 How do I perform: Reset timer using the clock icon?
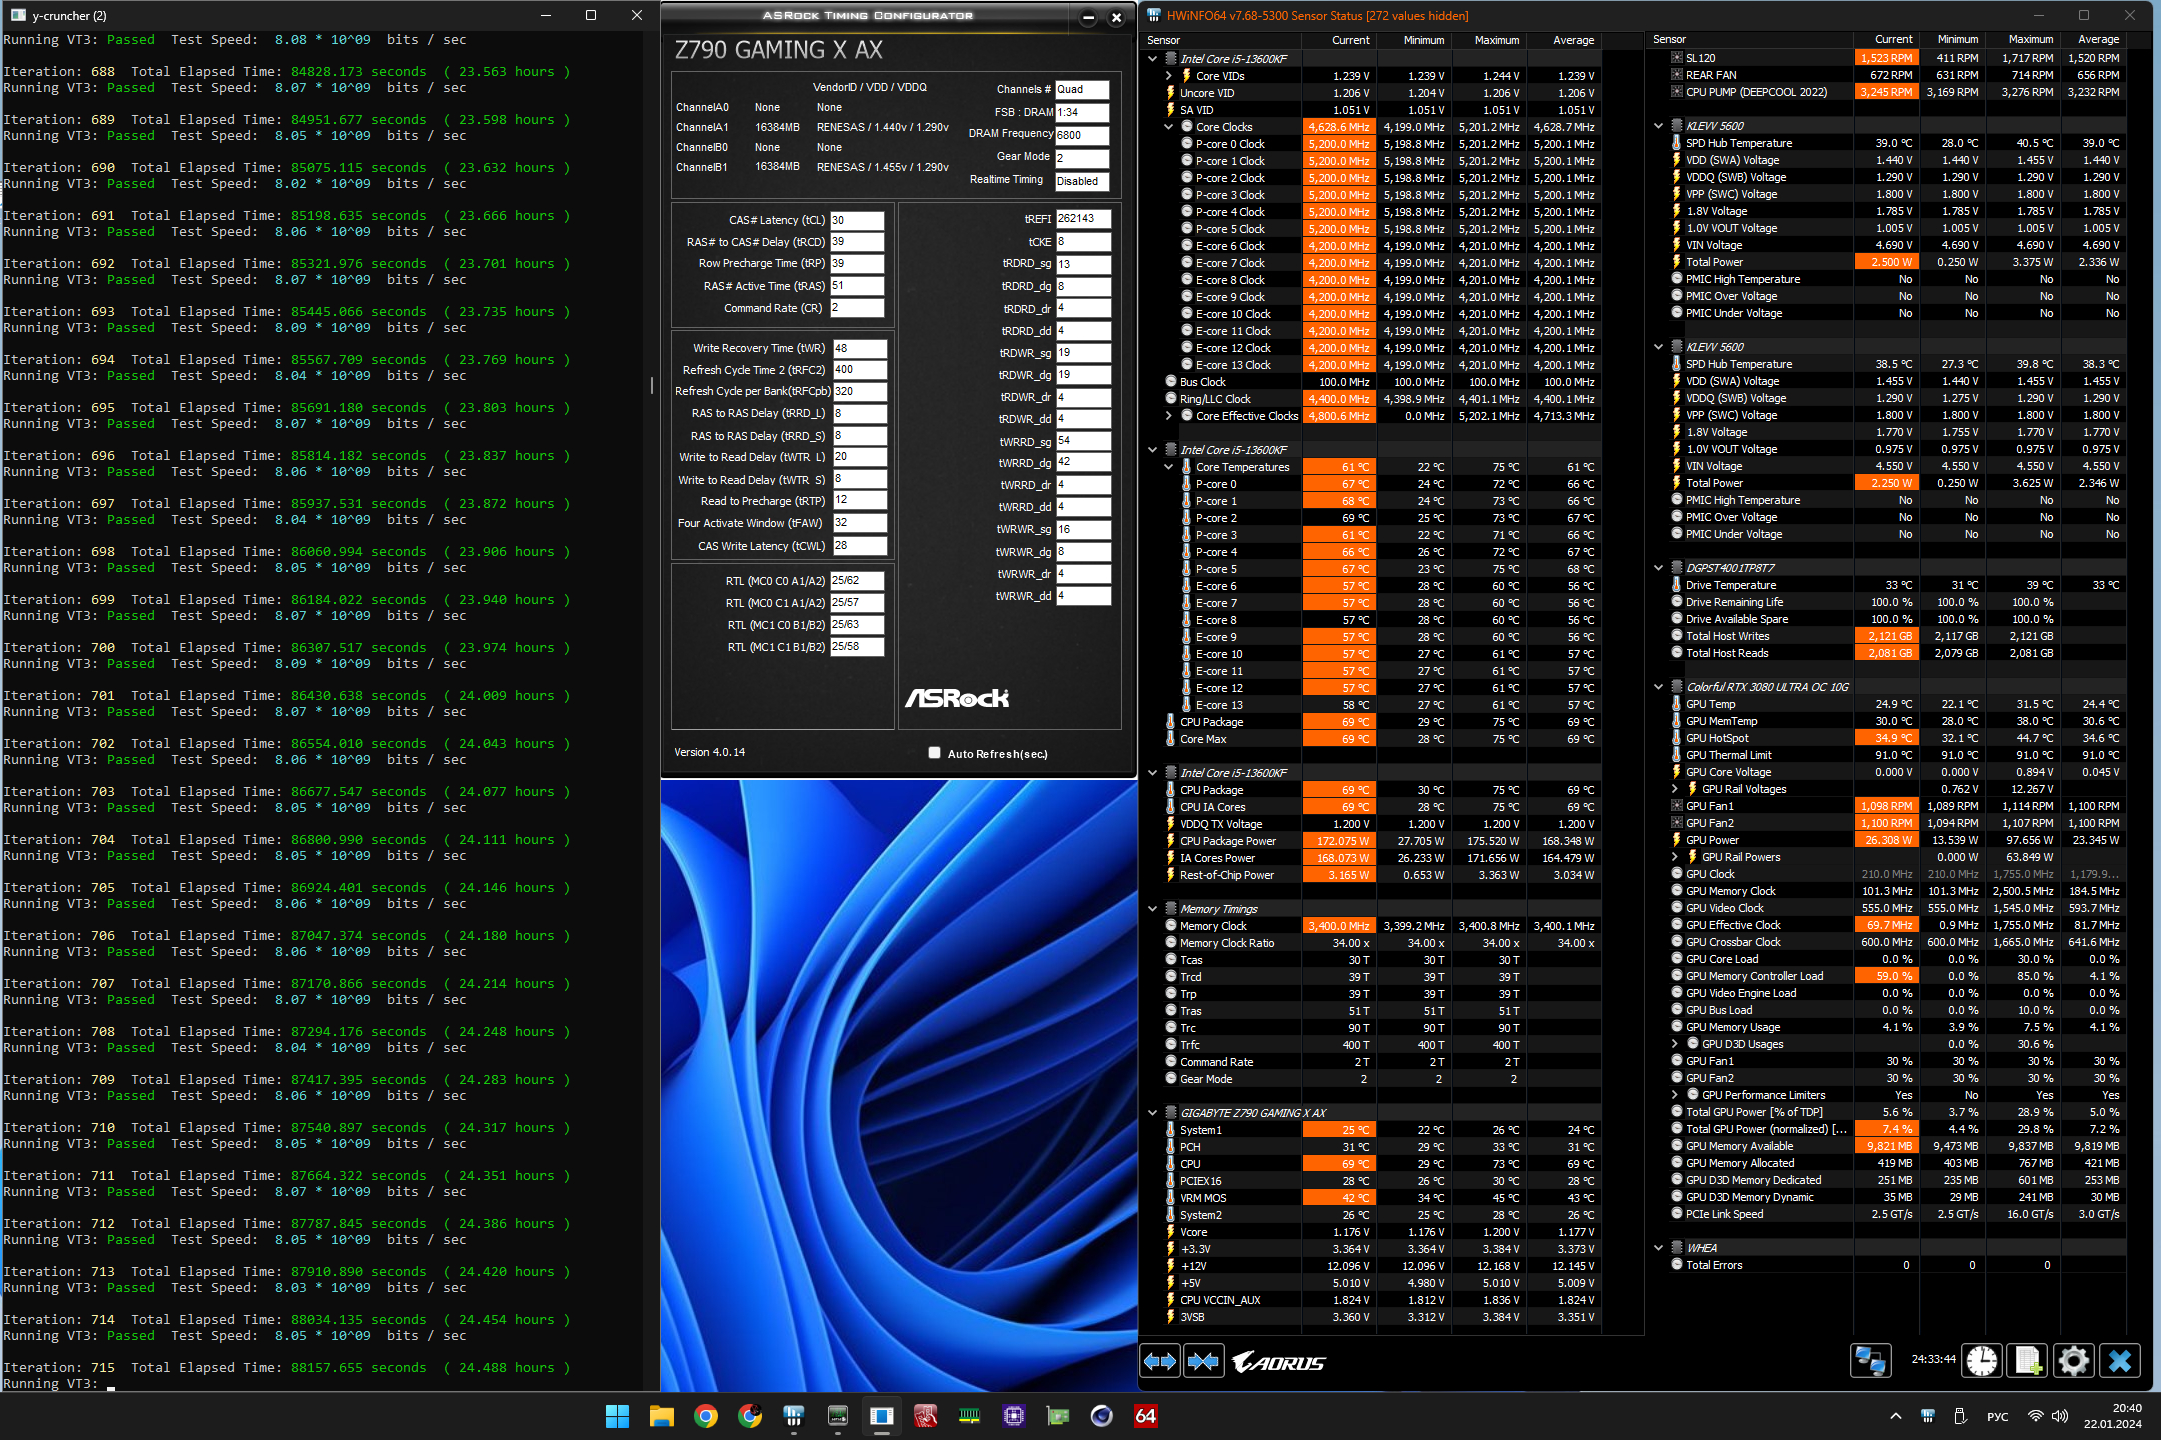(1981, 1361)
